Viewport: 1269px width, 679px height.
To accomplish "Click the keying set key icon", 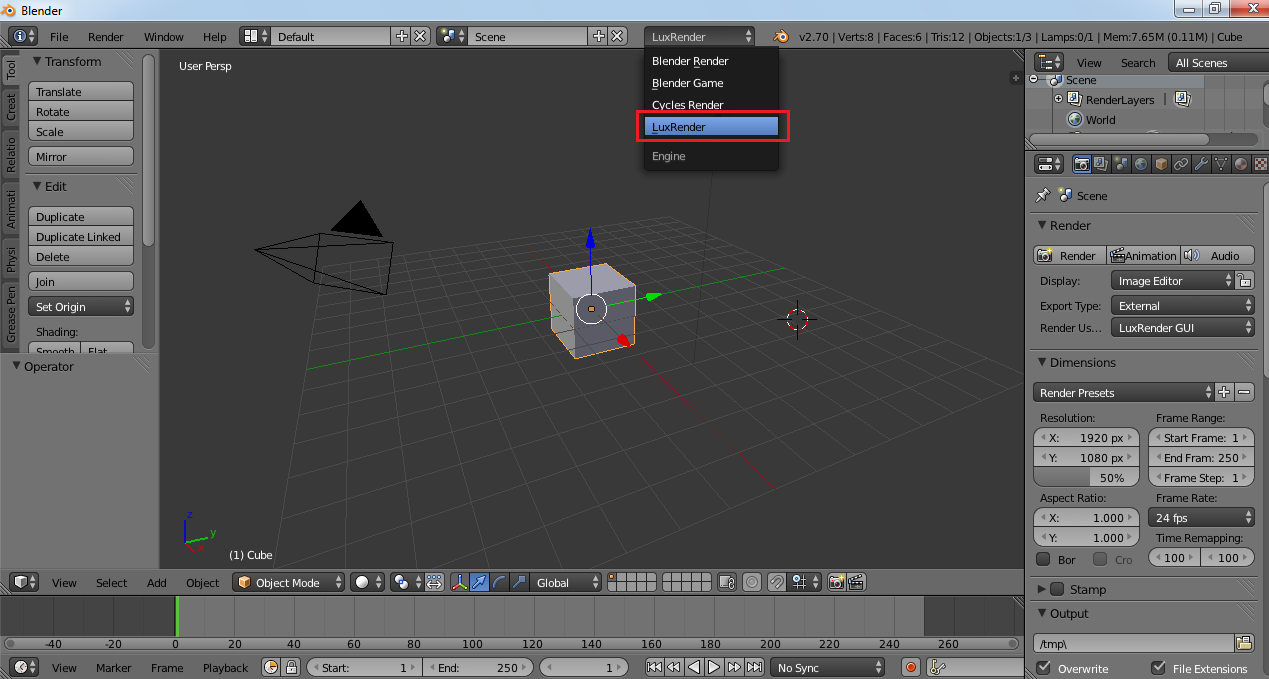I will [x=937, y=667].
